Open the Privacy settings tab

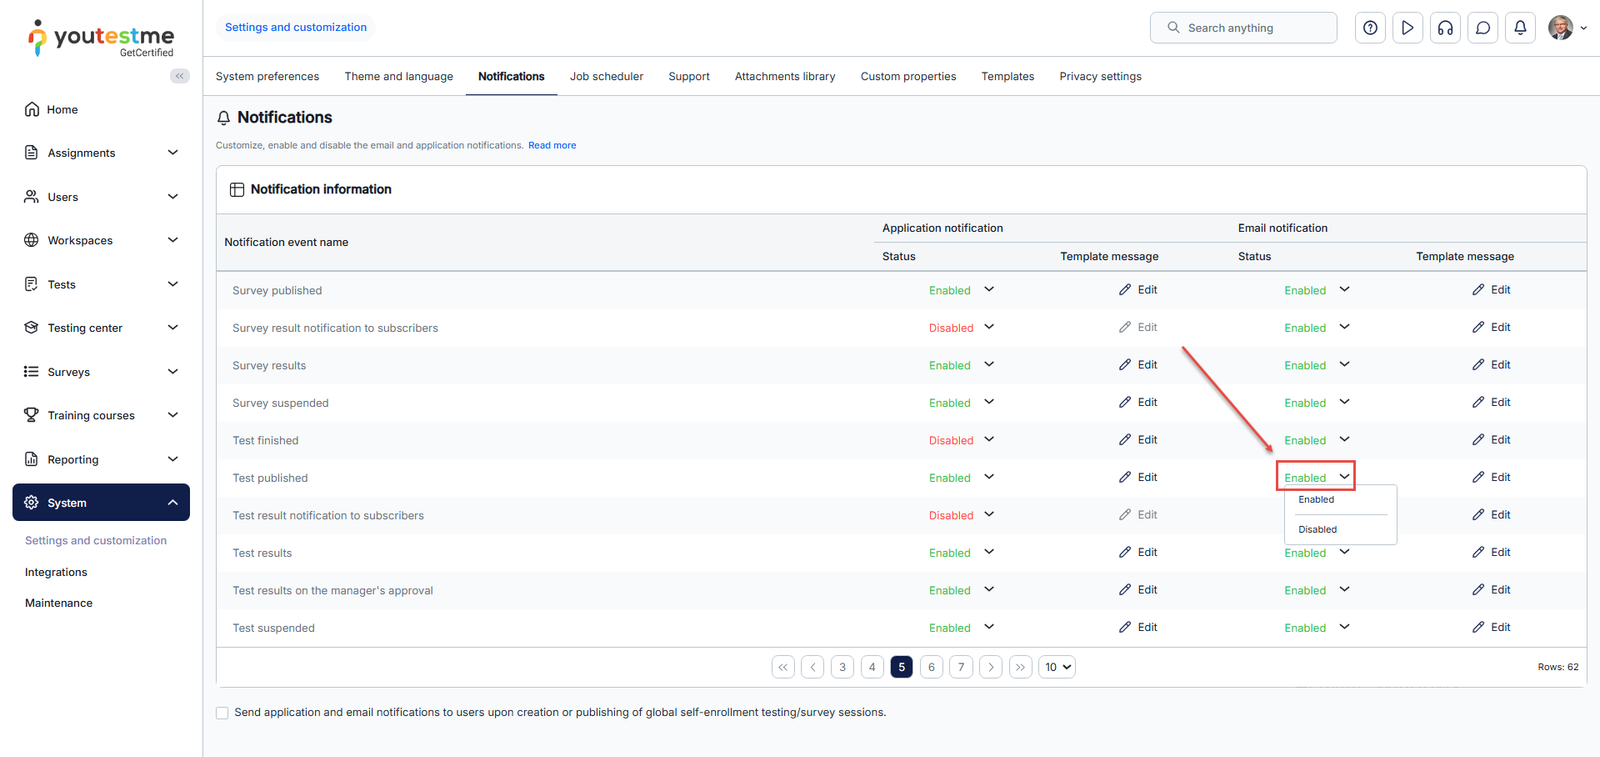(x=1100, y=76)
